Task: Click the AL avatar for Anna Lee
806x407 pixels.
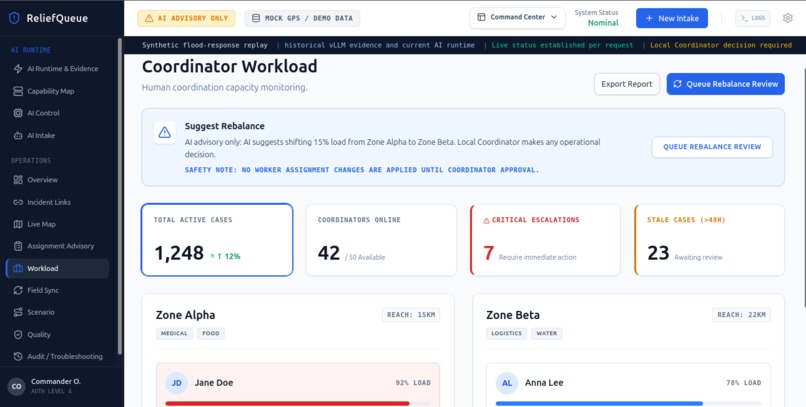Action: [506, 383]
